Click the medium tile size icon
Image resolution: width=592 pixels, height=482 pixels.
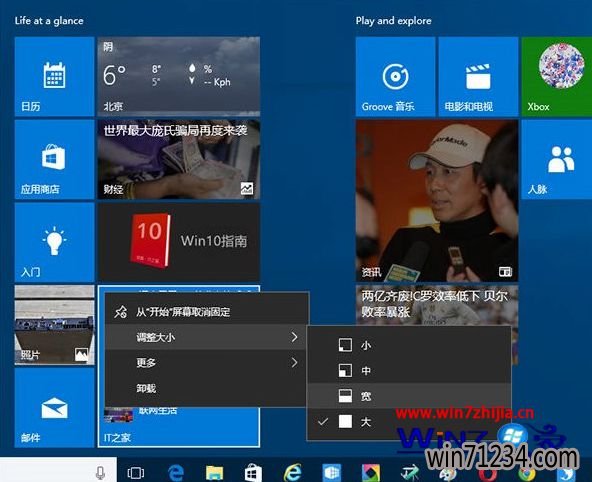tap(345, 371)
